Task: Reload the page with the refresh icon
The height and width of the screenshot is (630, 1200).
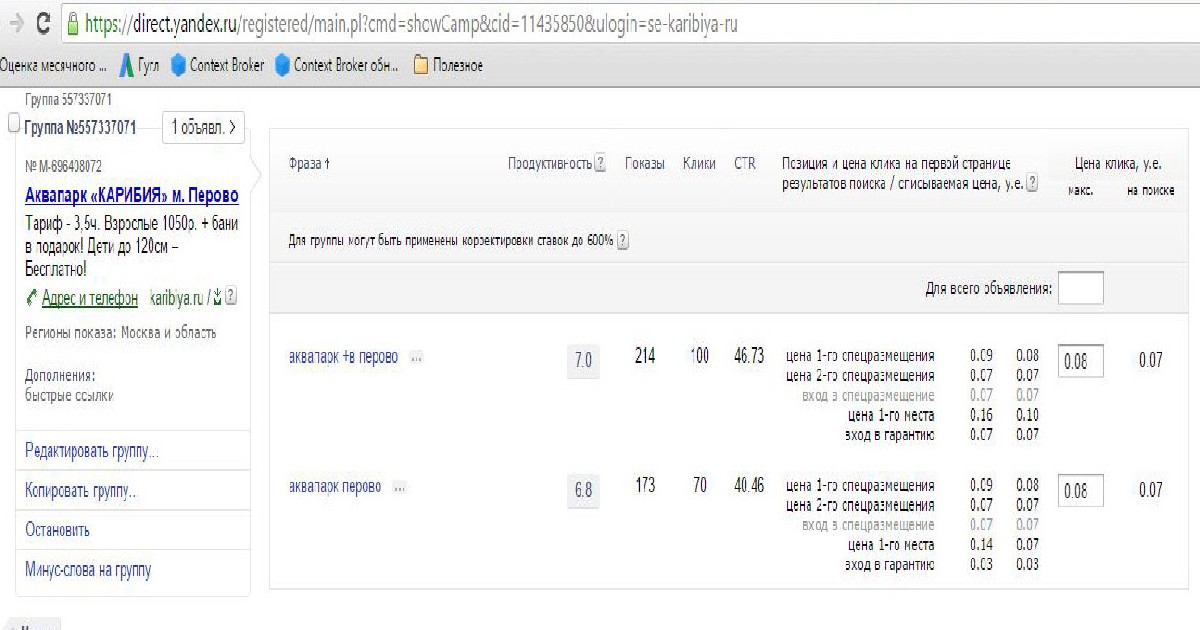Action: [x=43, y=23]
